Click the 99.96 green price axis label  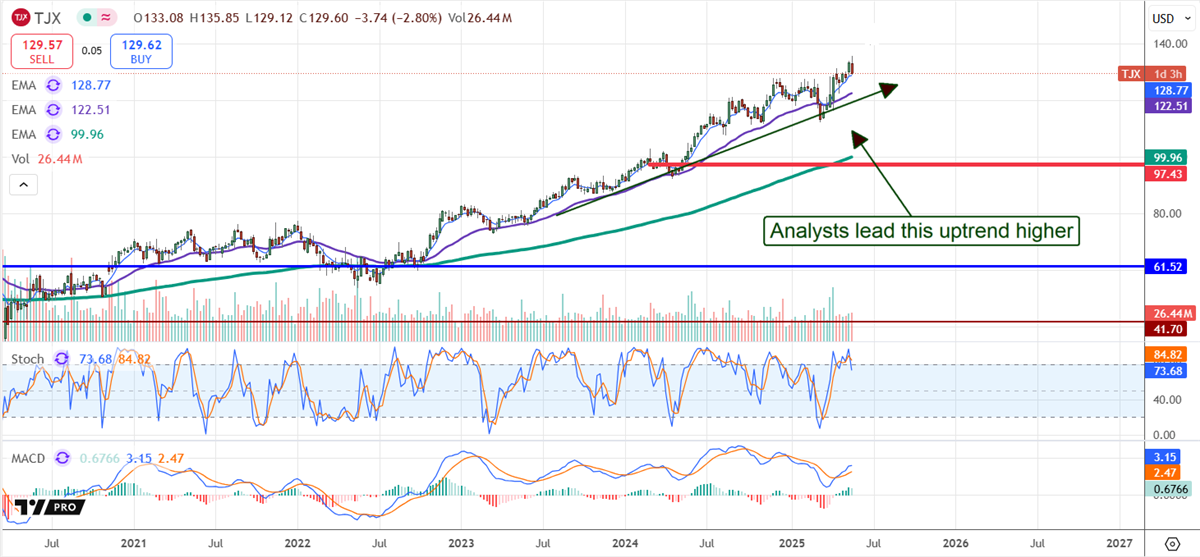click(x=1167, y=158)
